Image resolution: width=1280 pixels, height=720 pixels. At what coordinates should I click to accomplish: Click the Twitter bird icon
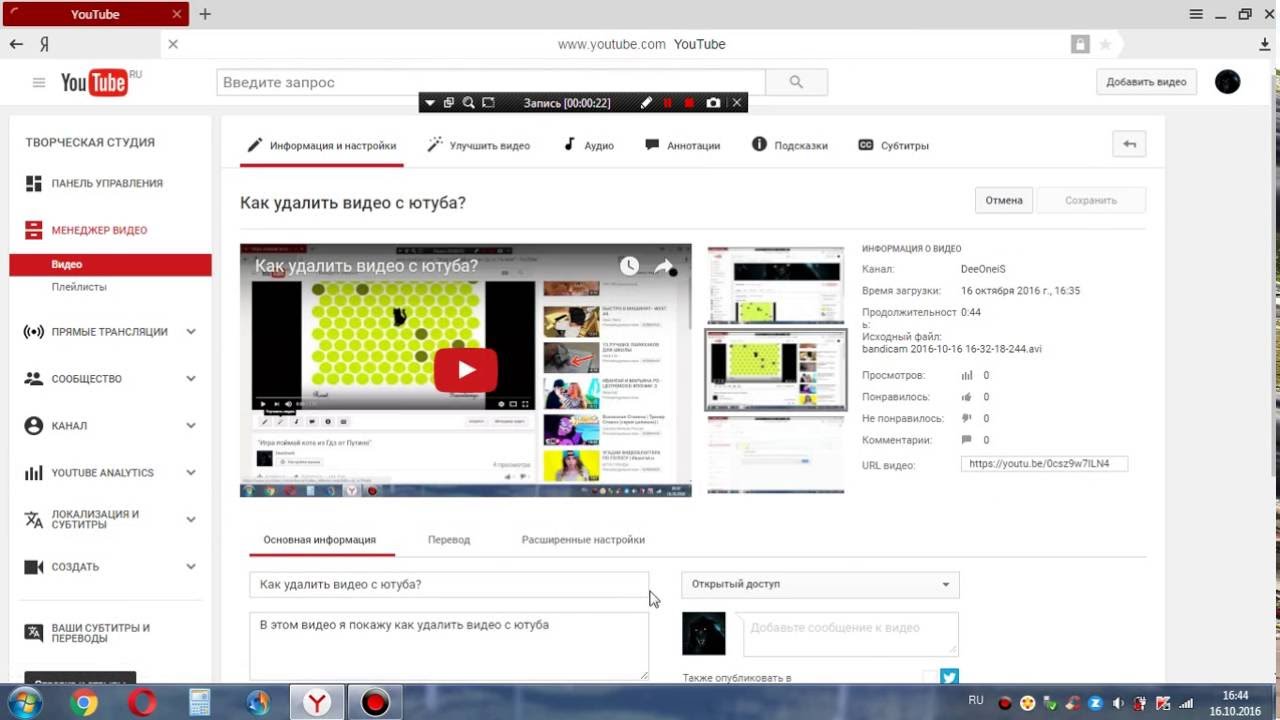point(949,678)
